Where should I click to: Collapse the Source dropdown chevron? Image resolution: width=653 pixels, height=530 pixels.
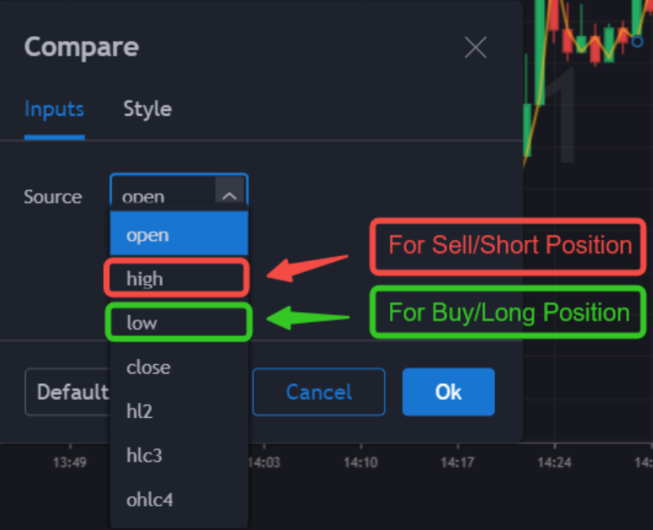[x=229, y=196]
